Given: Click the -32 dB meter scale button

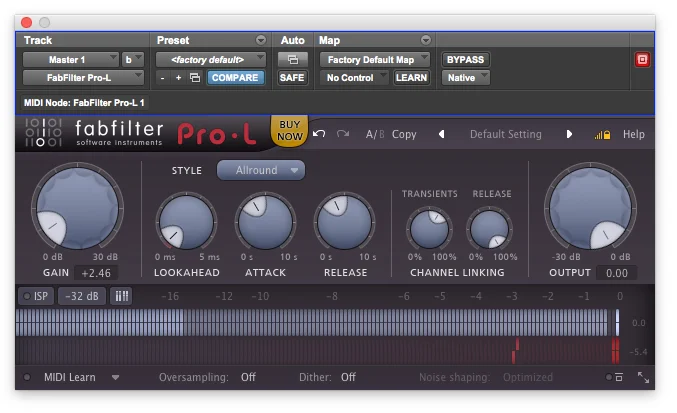Looking at the screenshot, I should tap(82, 296).
